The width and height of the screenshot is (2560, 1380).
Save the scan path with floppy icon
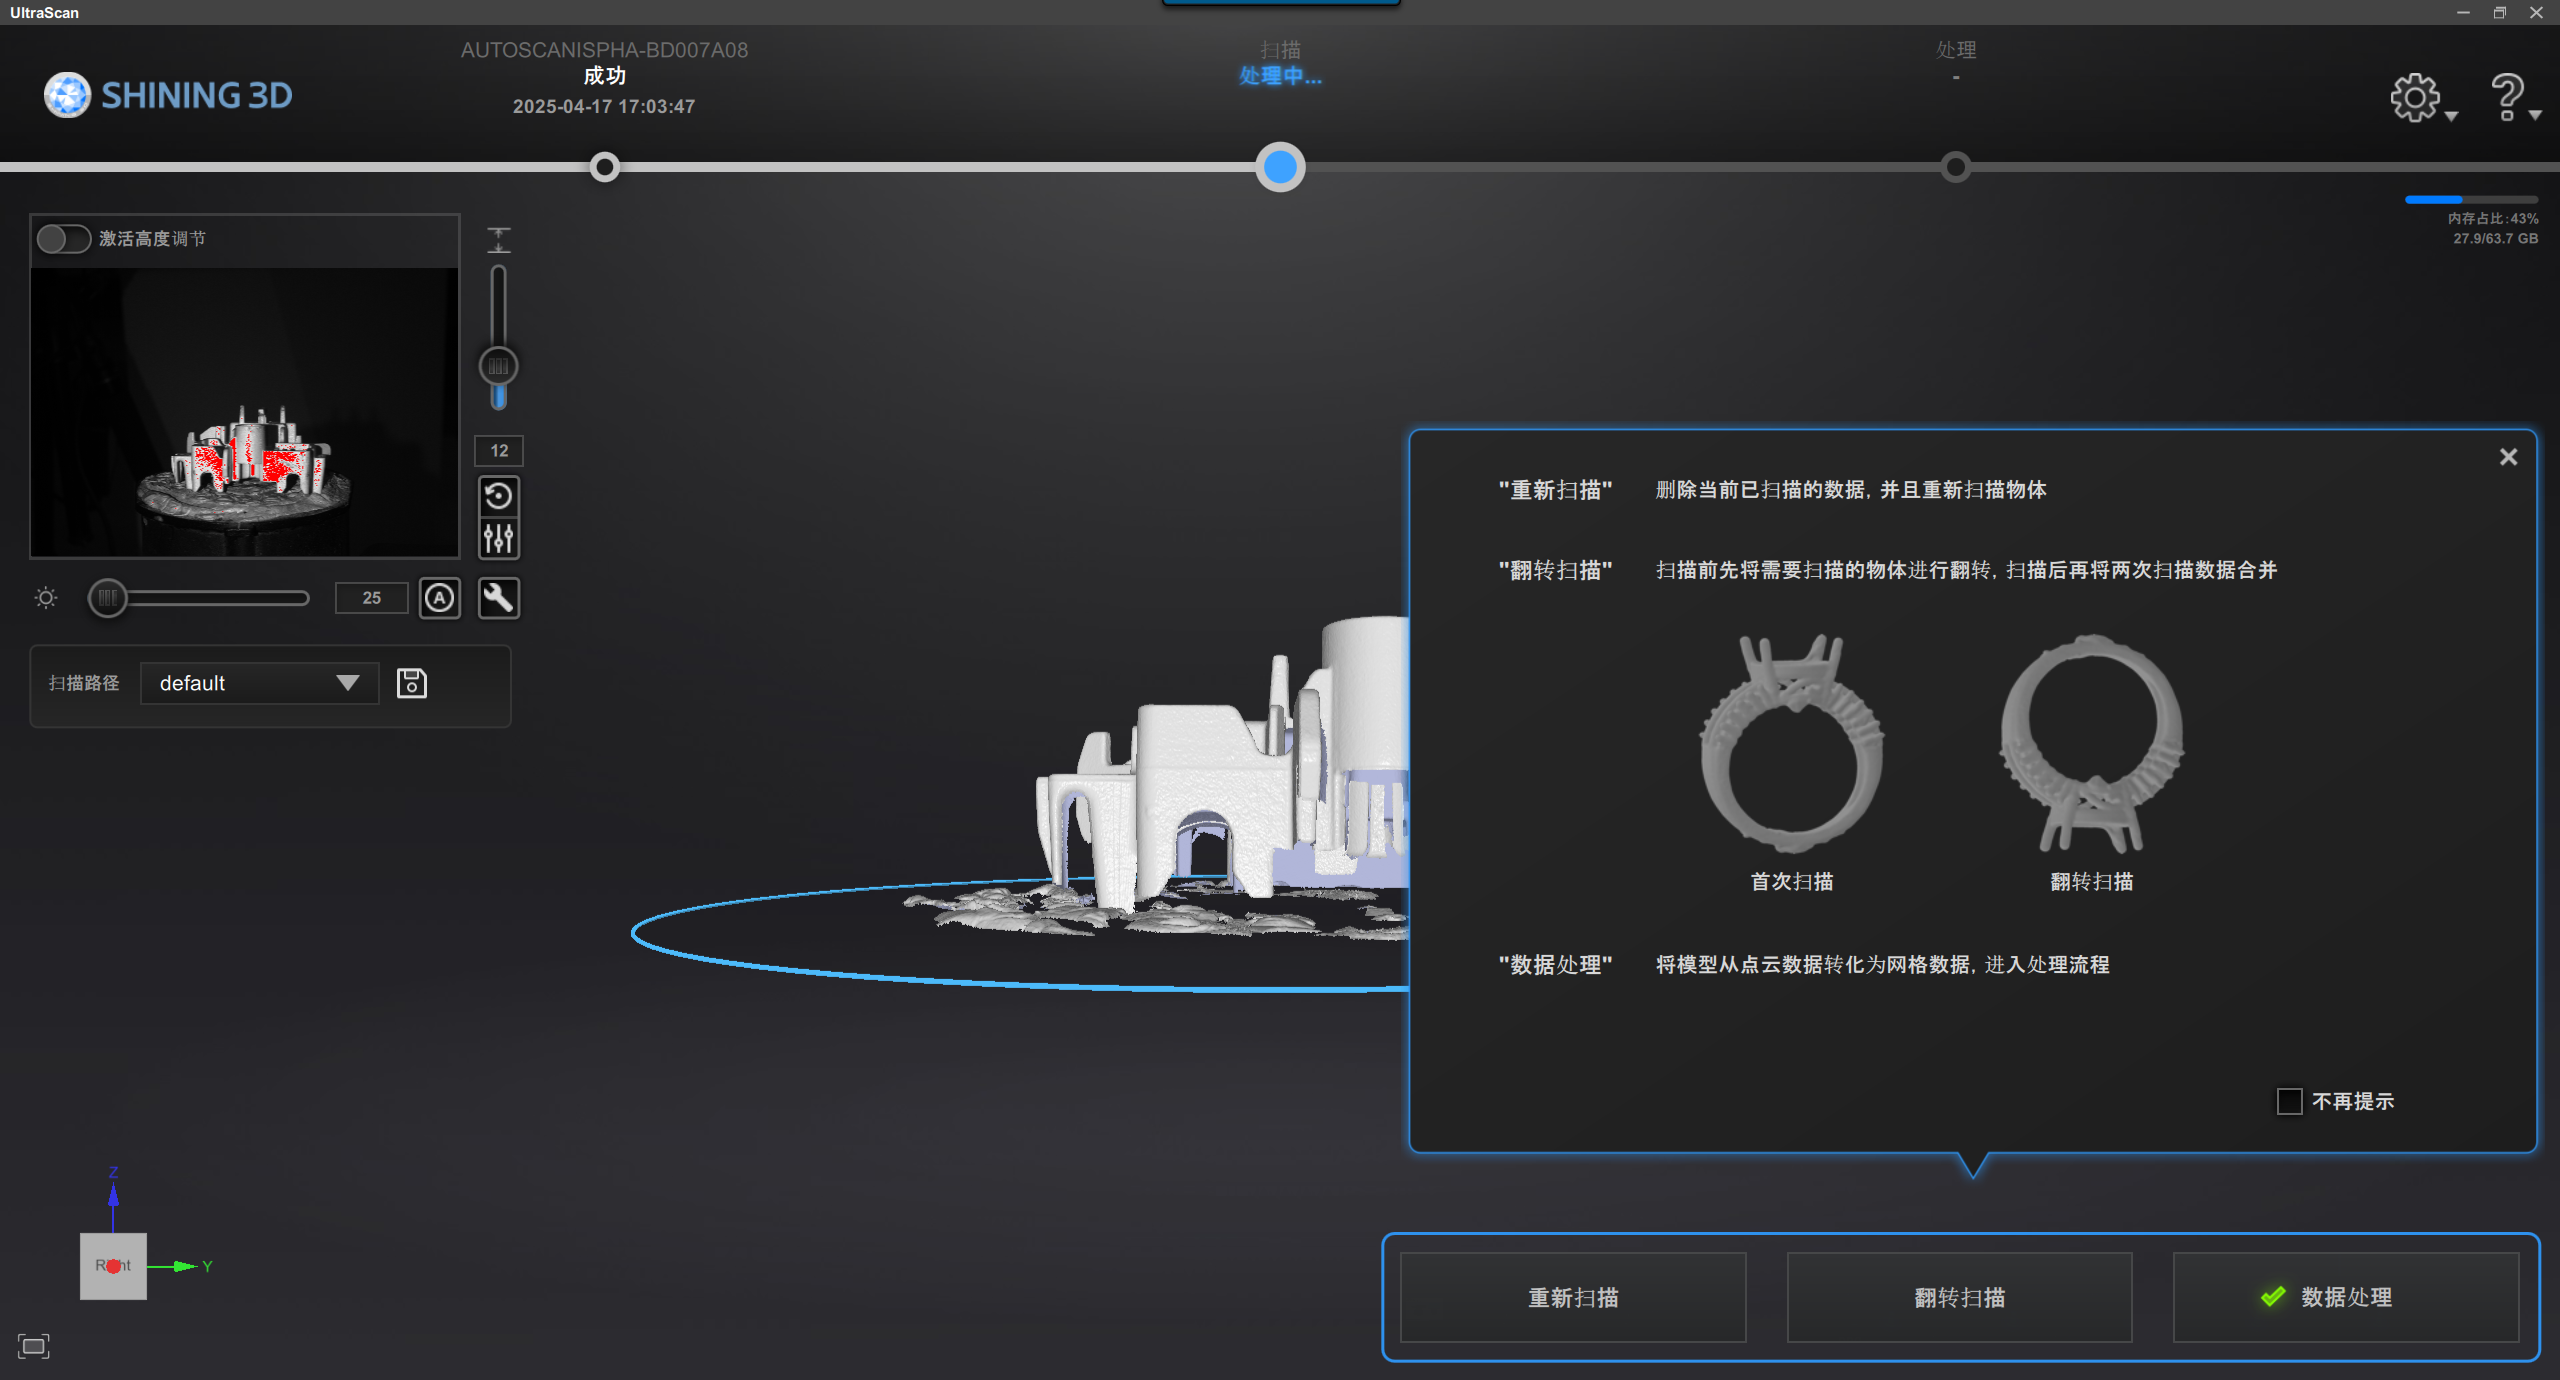[x=412, y=683]
